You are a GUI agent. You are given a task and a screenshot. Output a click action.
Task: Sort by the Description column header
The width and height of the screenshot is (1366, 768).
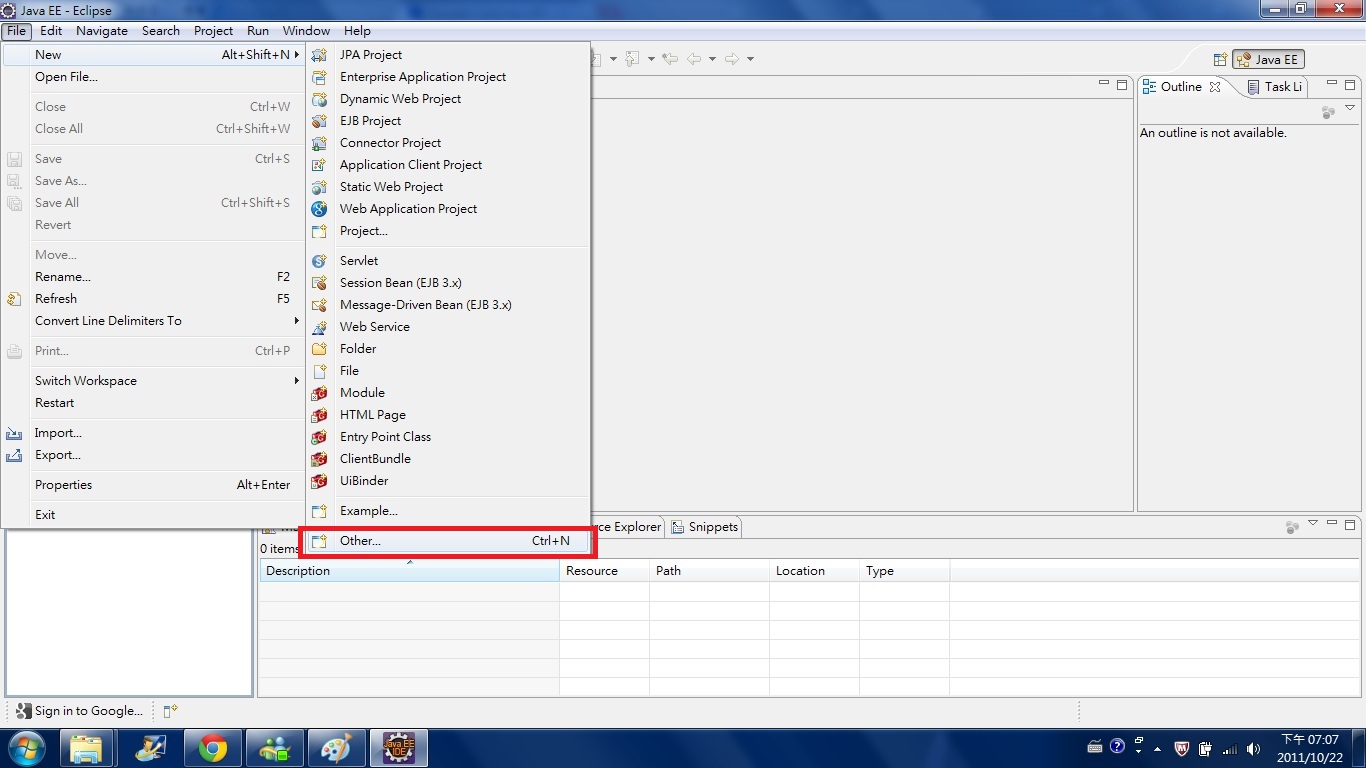(410, 571)
